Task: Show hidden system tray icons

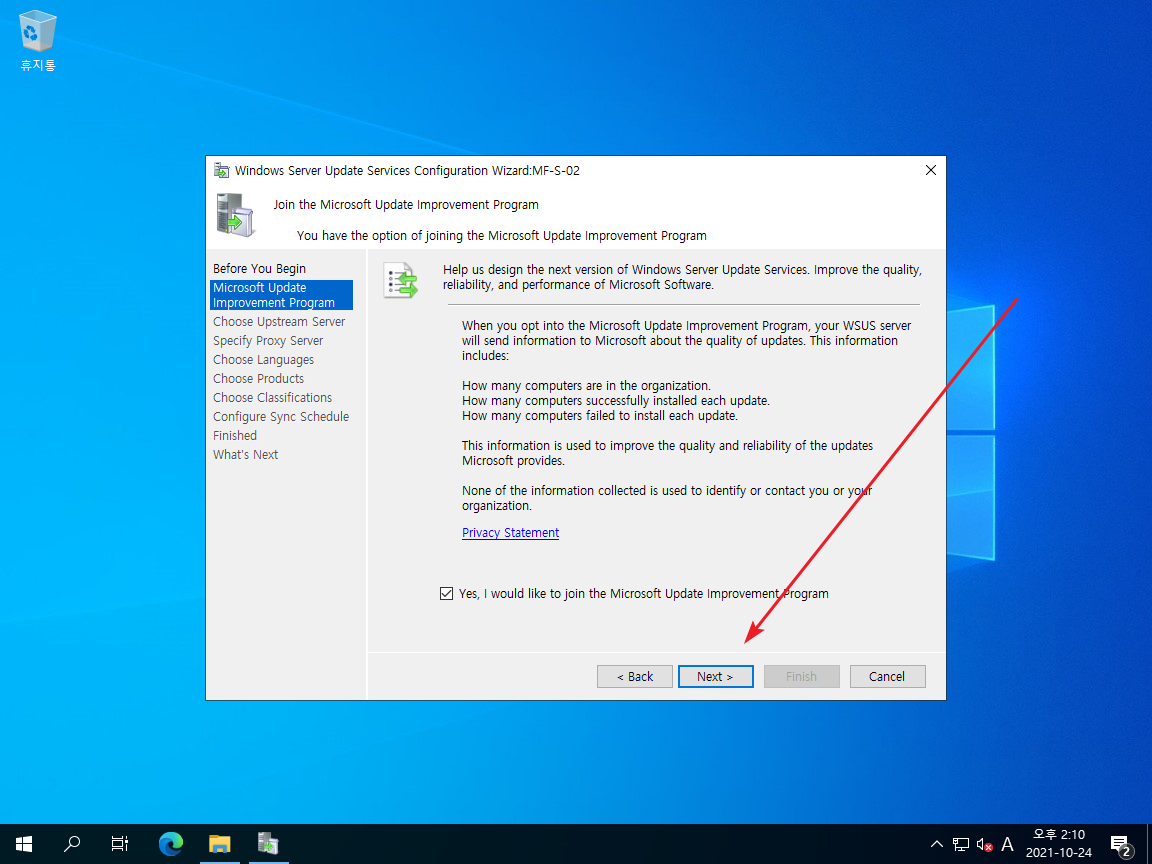Action: coord(937,844)
